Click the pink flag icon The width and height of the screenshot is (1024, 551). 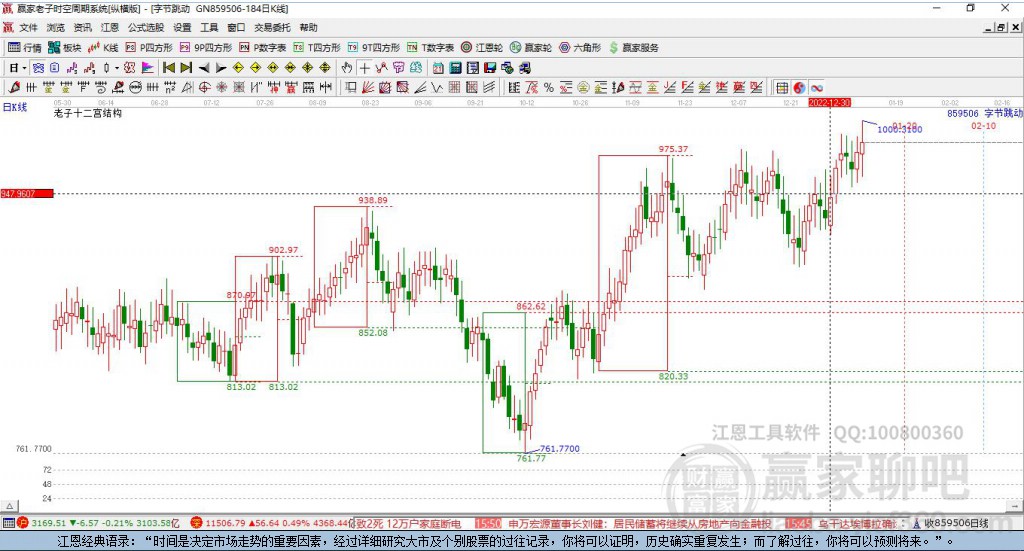(148, 68)
